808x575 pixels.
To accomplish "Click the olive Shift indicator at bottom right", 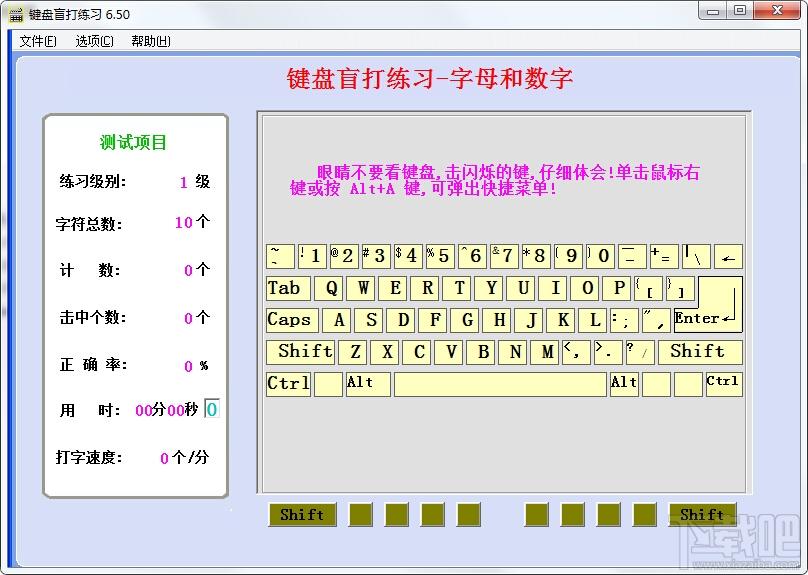I will coord(702,515).
